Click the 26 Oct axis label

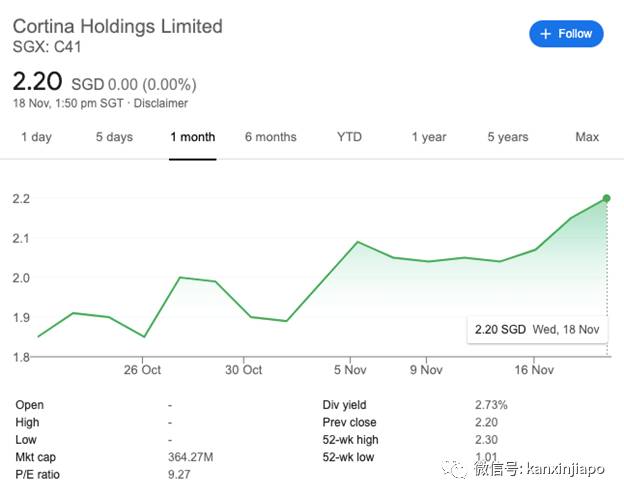click(143, 369)
